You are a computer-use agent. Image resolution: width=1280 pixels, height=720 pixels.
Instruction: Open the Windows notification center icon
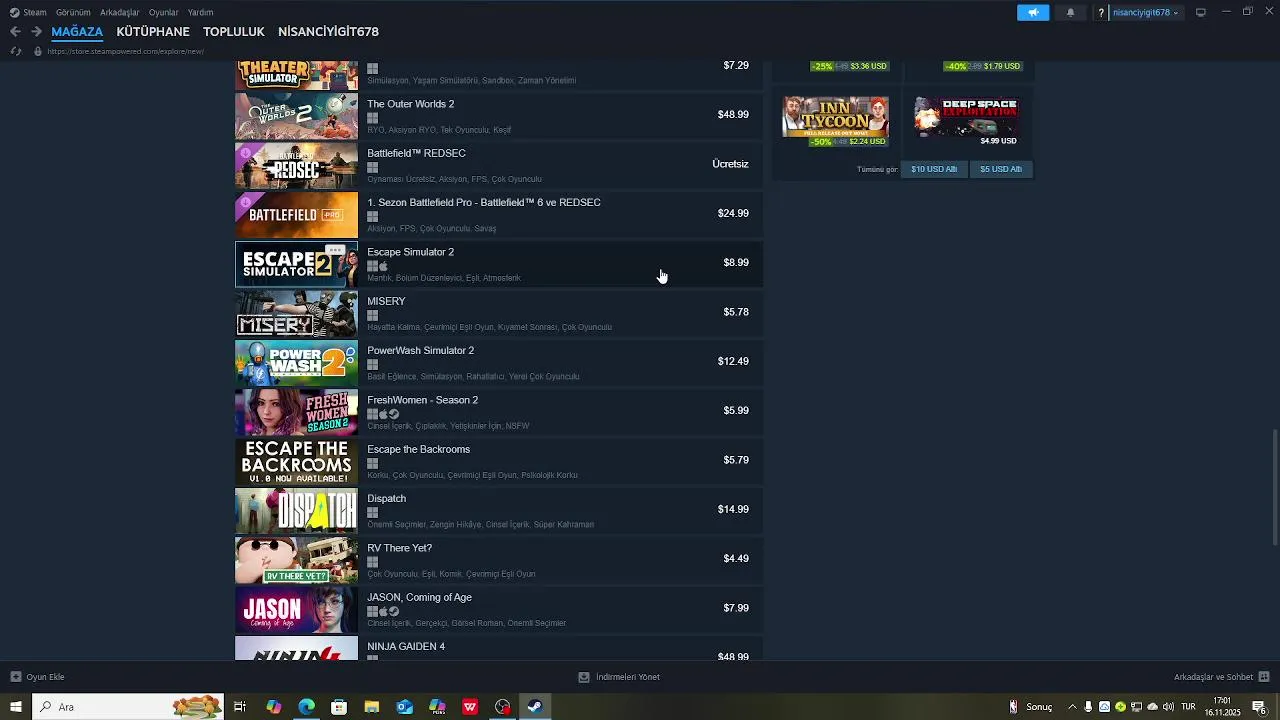click(x=1259, y=707)
